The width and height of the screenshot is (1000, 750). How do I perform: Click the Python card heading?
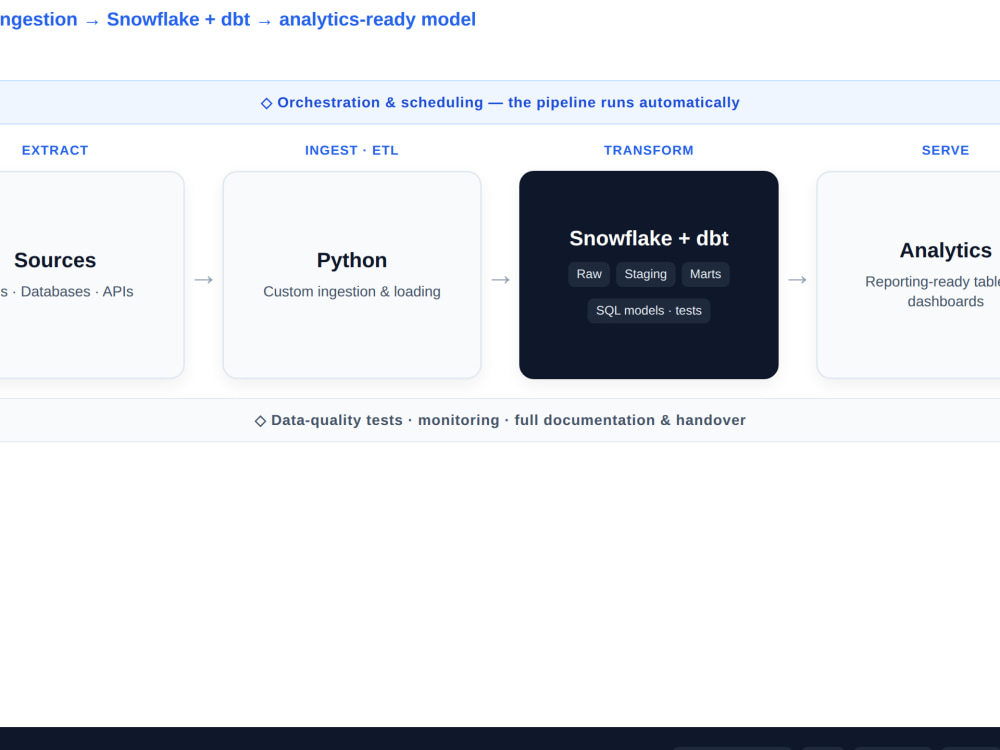352,260
